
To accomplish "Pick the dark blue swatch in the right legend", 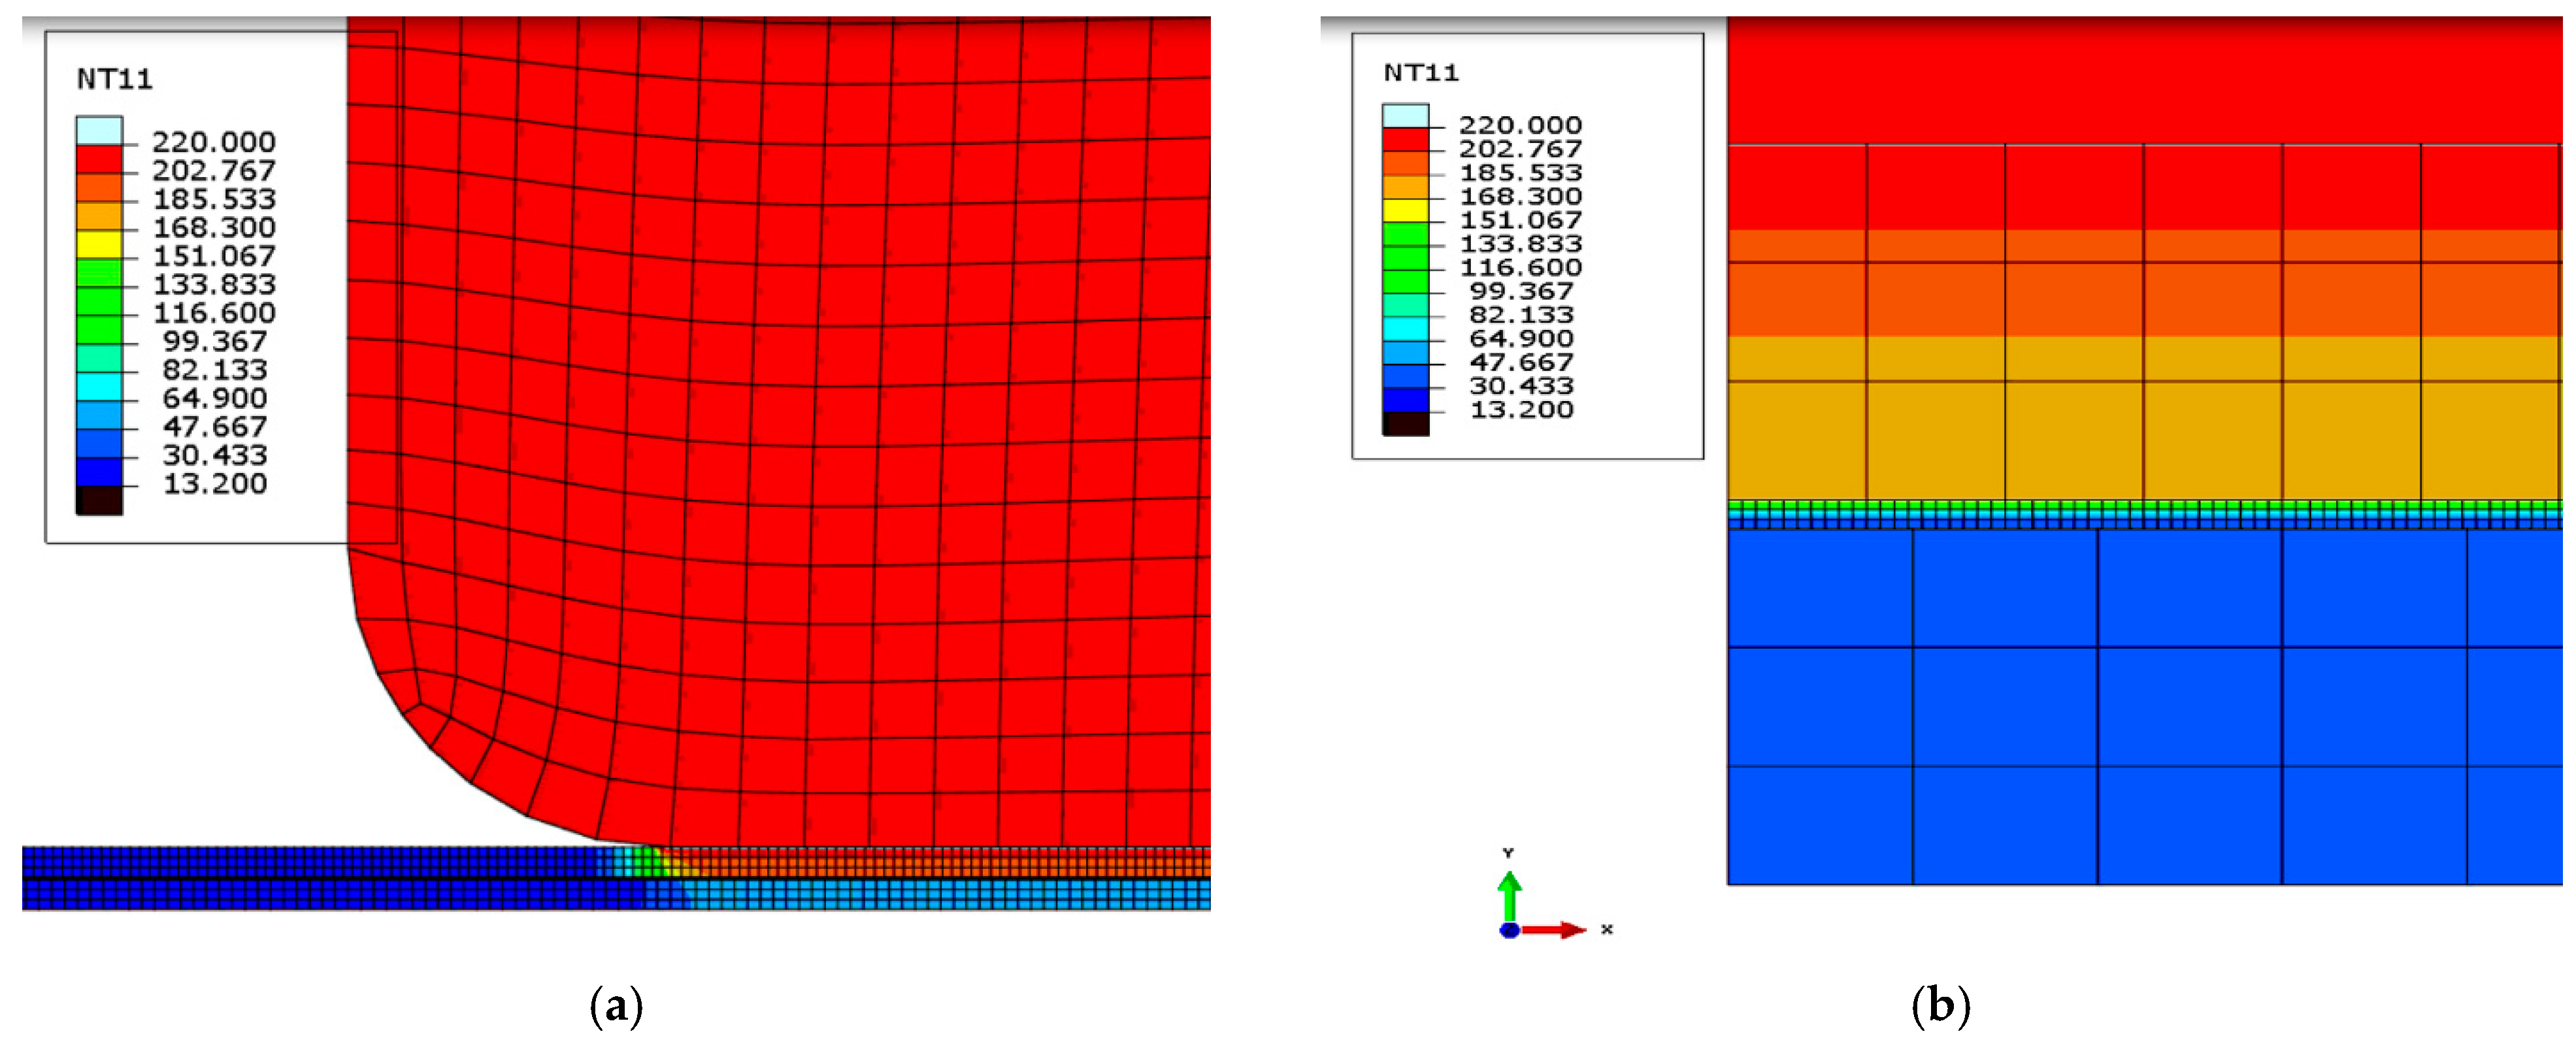I will point(1405,399).
